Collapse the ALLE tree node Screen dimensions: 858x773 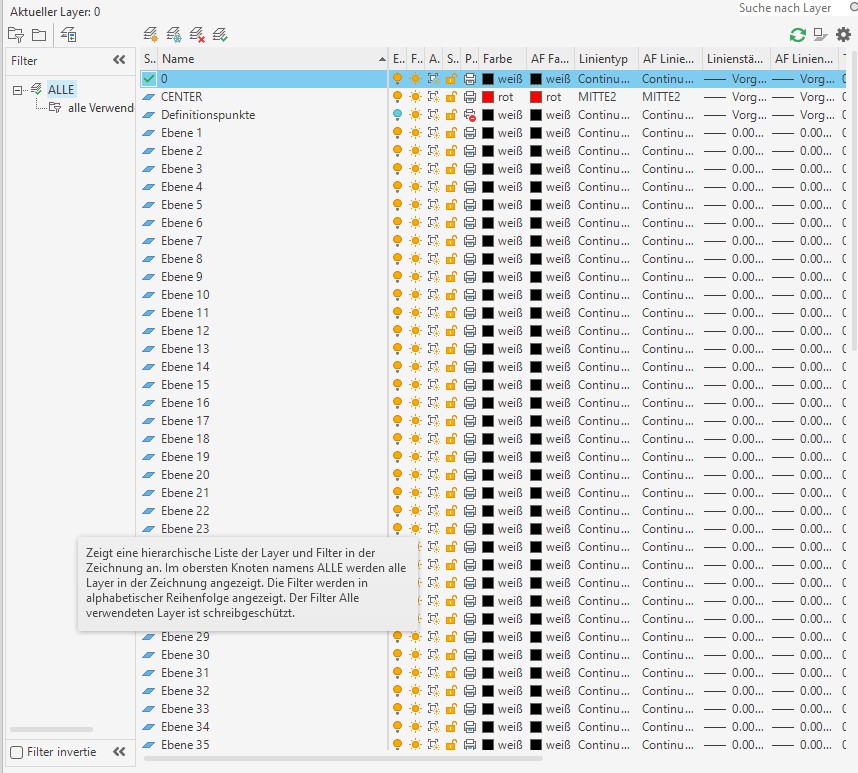(x=18, y=90)
